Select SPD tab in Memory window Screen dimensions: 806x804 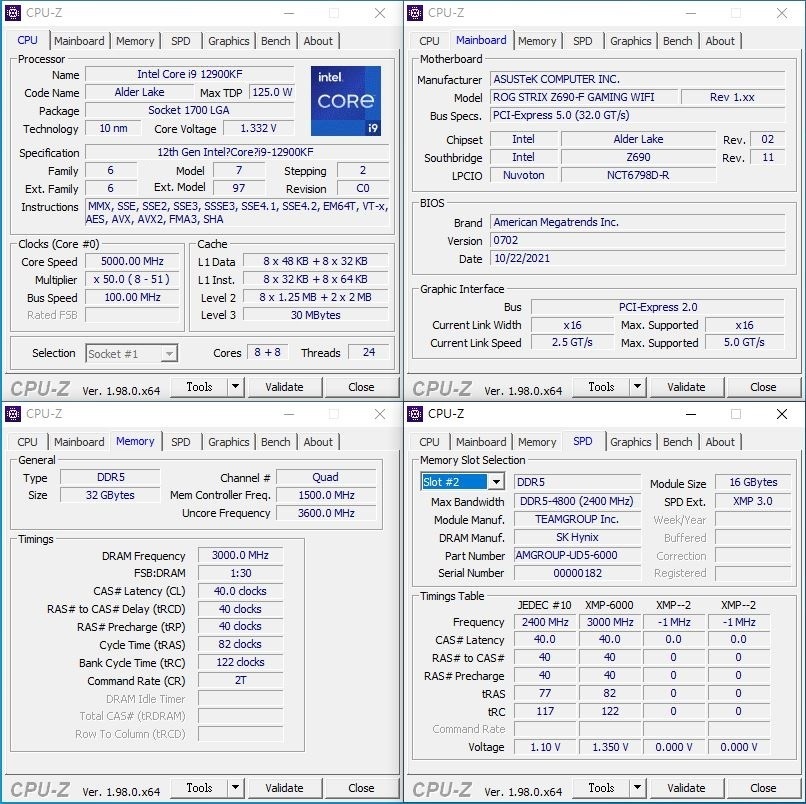[x=180, y=442]
